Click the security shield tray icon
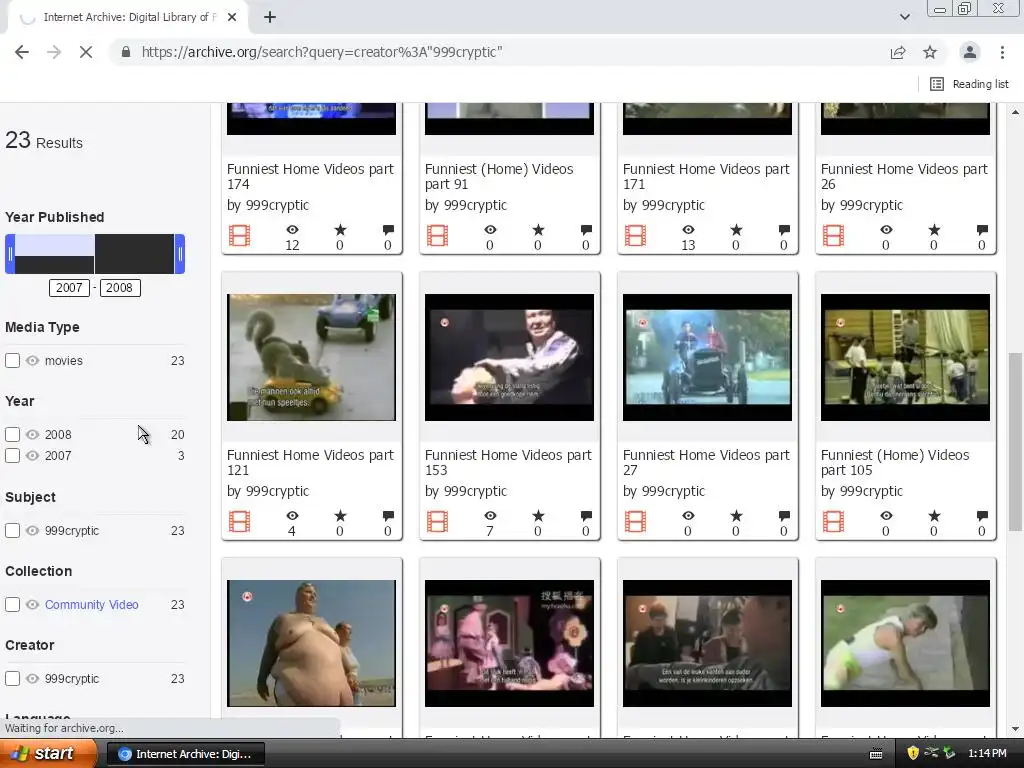Viewport: 1024px width, 768px height. click(913, 753)
